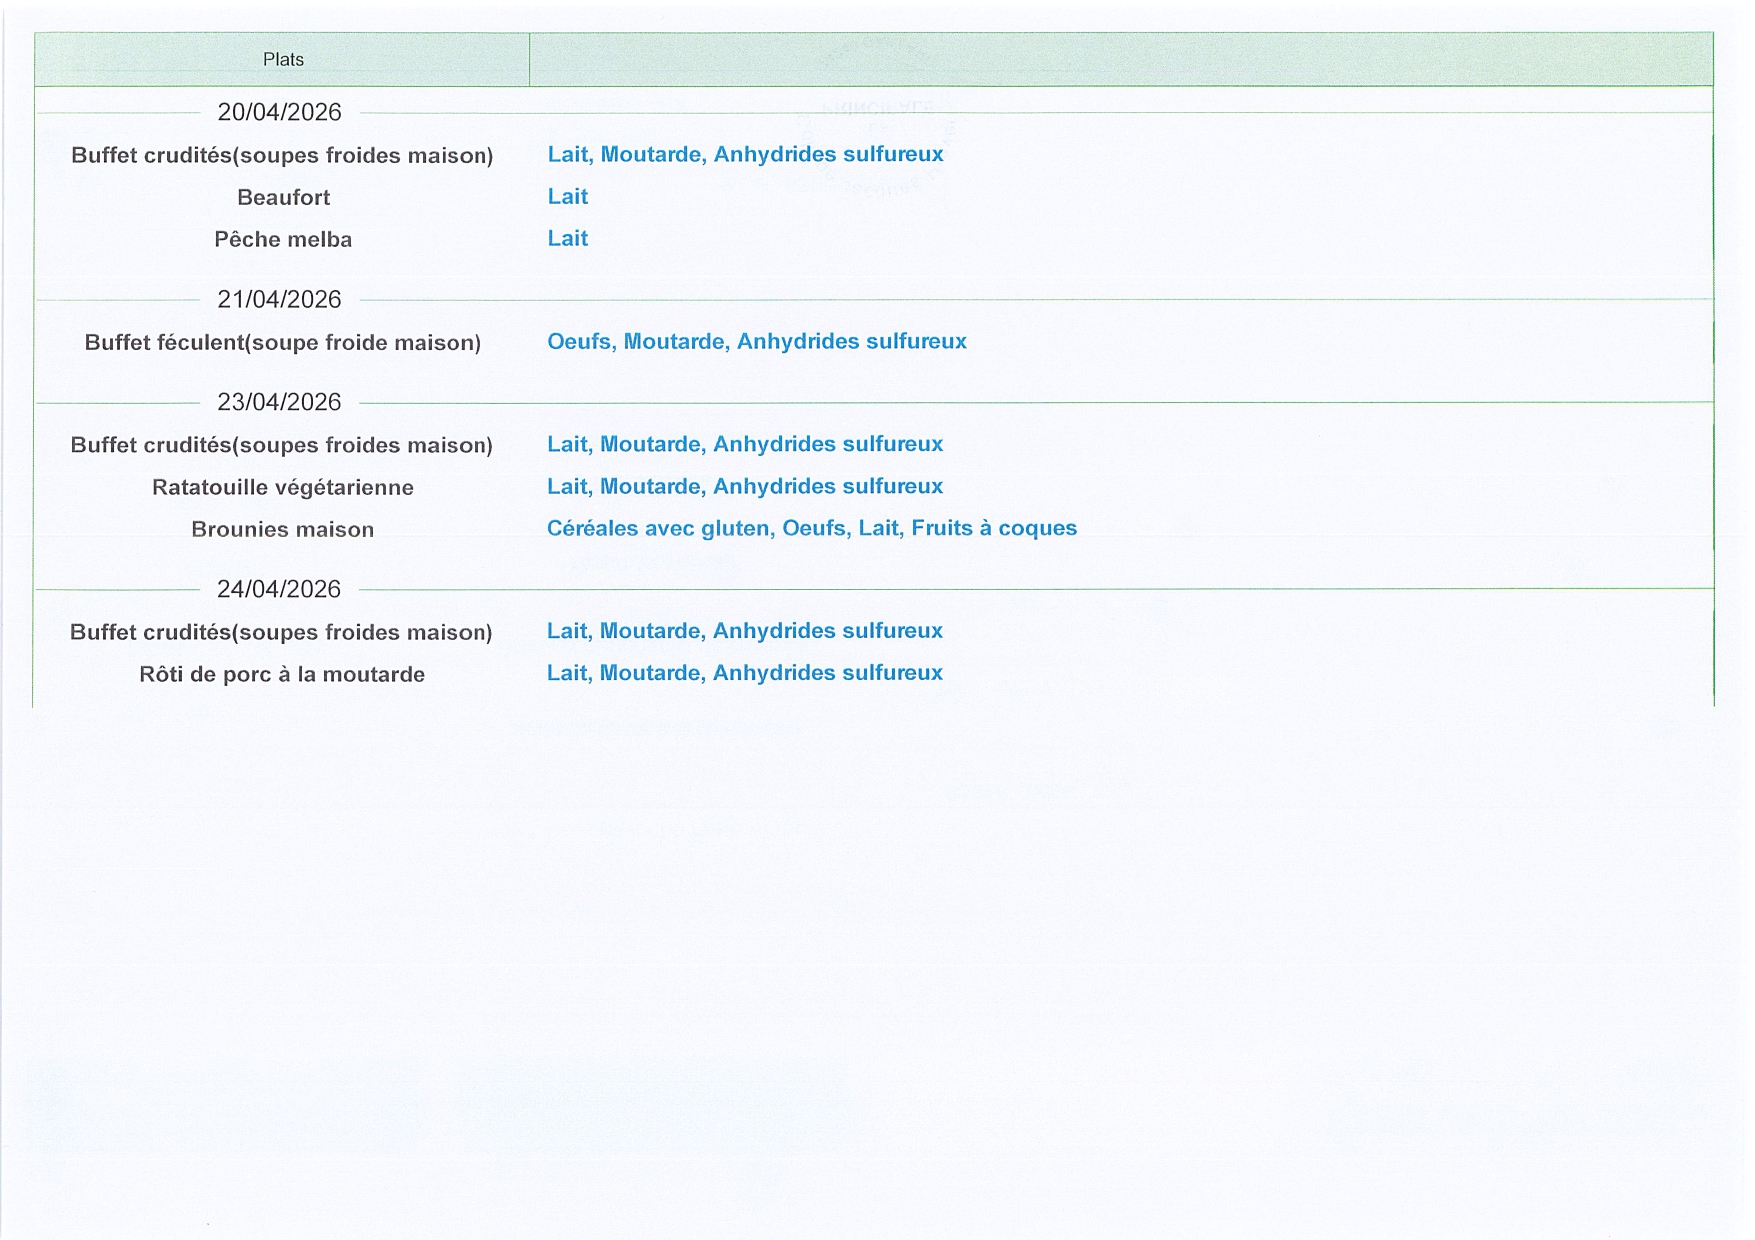Select the Brounies maison dish
Screen dimensions: 1755x1240
(282, 530)
